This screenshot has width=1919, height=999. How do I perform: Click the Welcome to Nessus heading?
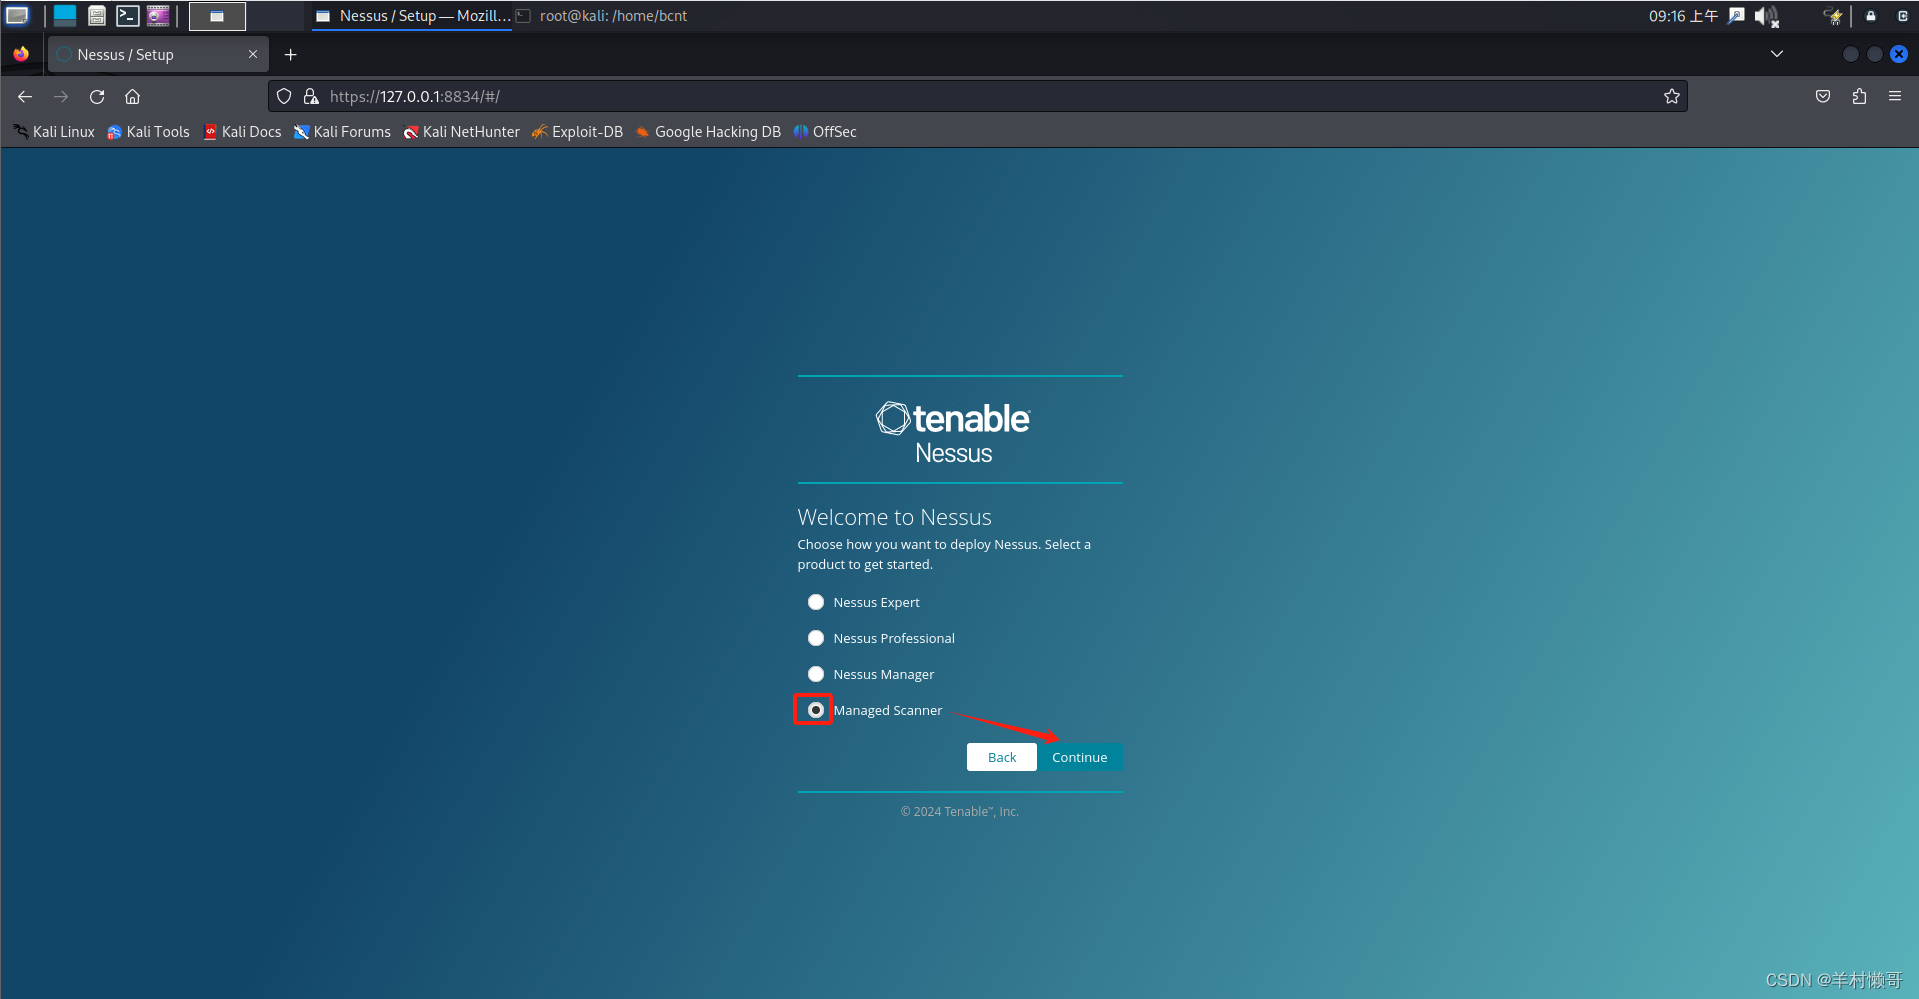pyautogui.click(x=894, y=517)
